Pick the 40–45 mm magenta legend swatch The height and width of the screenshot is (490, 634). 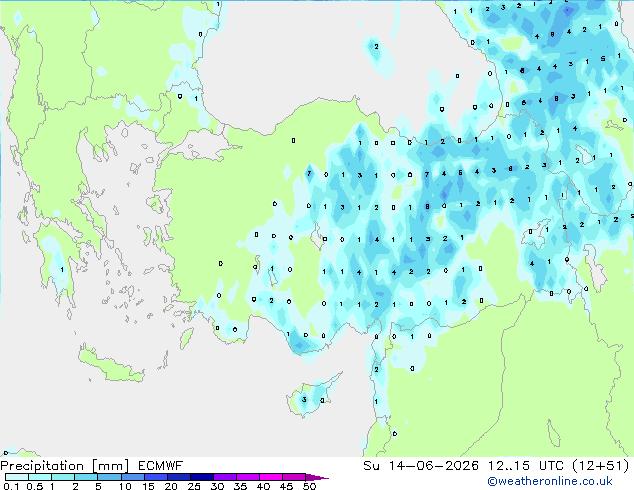271,477
